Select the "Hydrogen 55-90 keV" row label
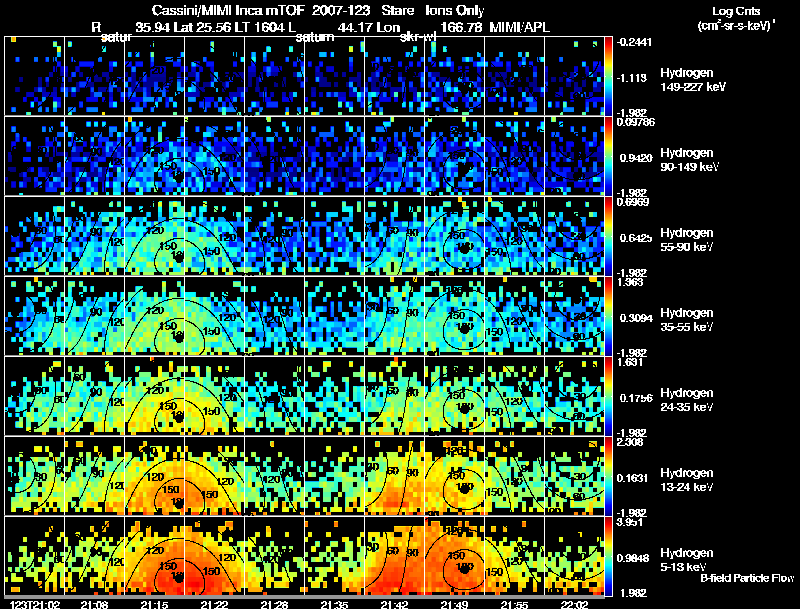Viewport: 800px width, 609px height. (x=687, y=240)
